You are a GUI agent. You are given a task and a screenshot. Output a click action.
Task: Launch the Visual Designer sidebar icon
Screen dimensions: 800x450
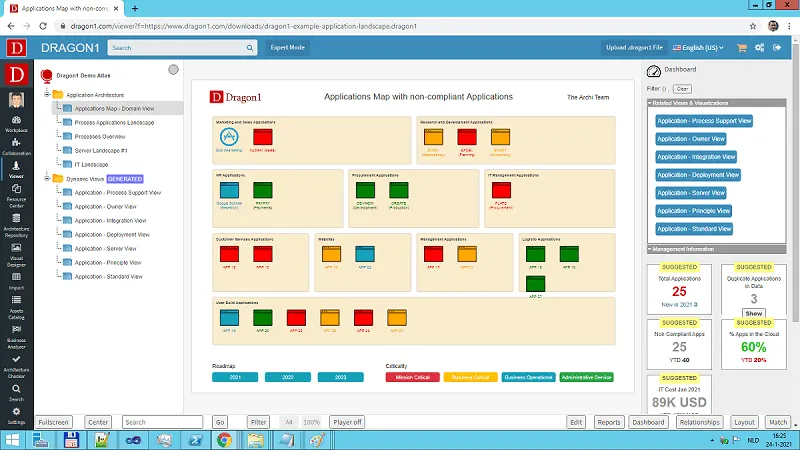pyautogui.click(x=16, y=255)
